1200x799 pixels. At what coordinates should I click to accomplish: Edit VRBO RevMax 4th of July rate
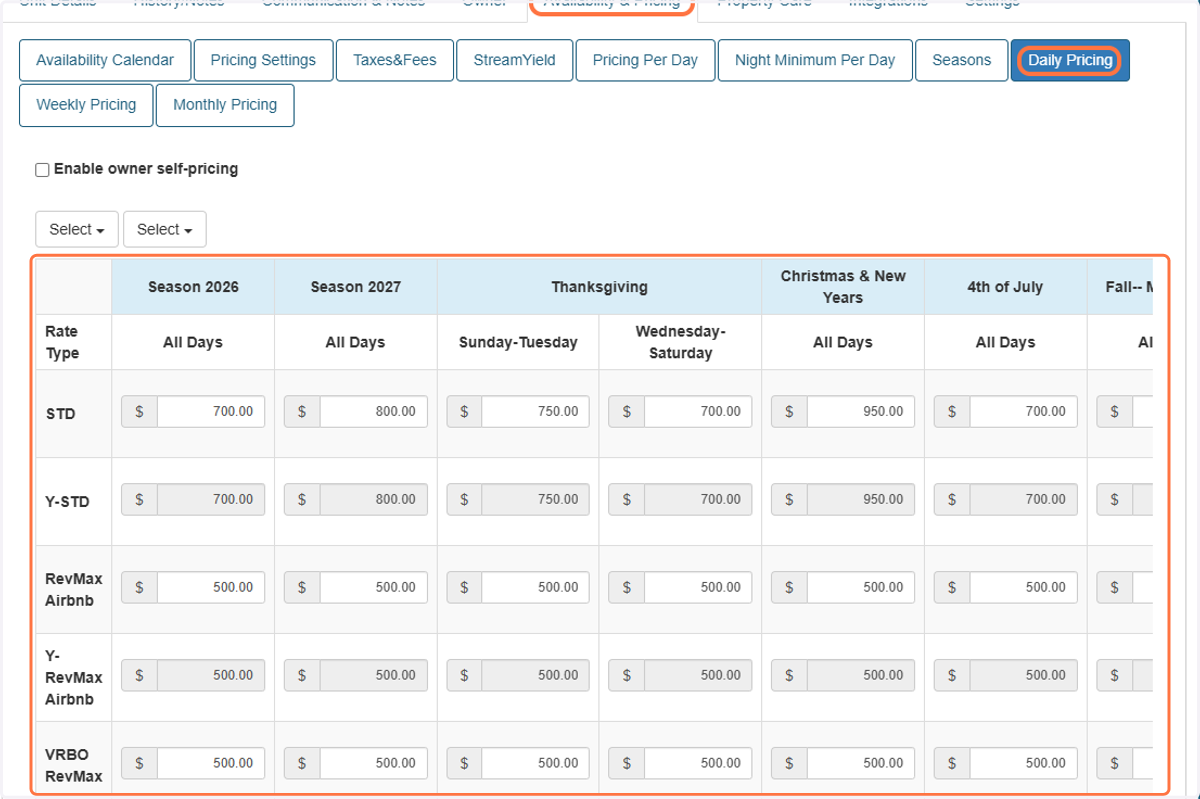pyautogui.click(x=1024, y=763)
